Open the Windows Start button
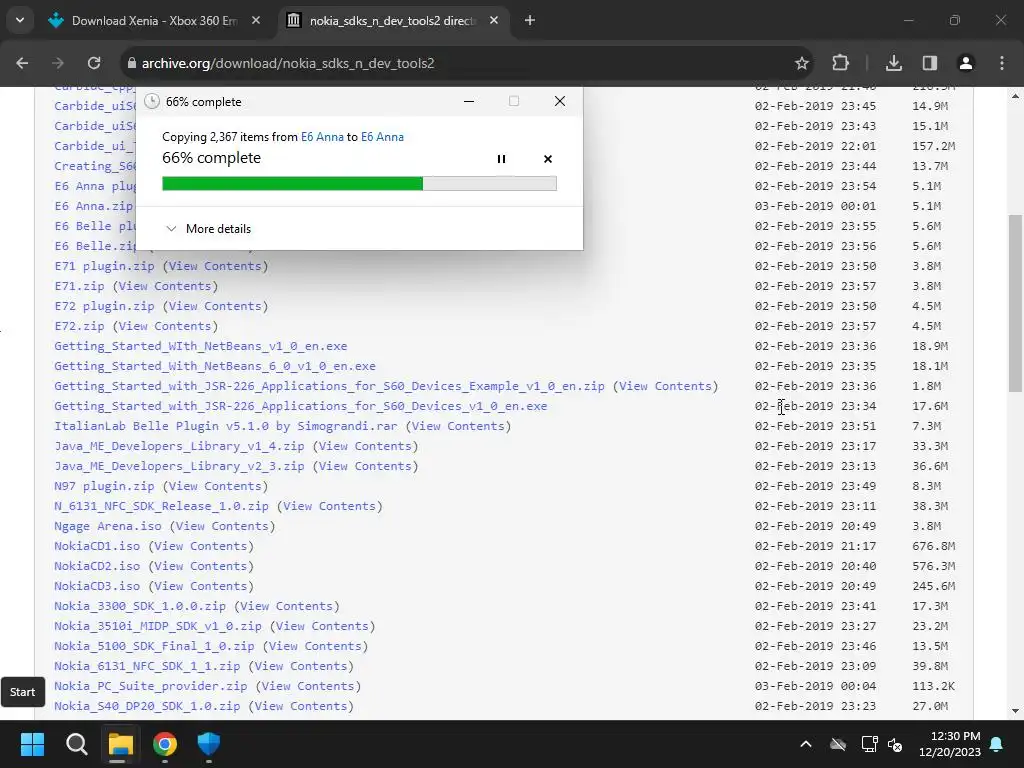1024x768 pixels. tap(32, 744)
